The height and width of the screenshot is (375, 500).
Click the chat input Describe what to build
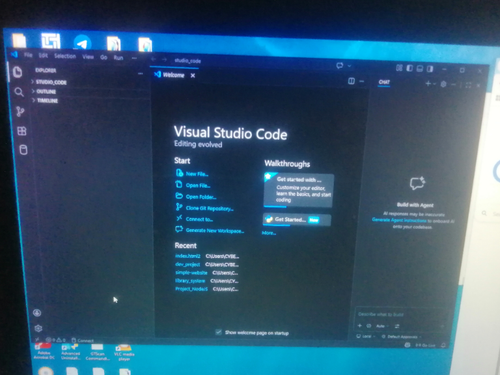click(x=400, y=314)
